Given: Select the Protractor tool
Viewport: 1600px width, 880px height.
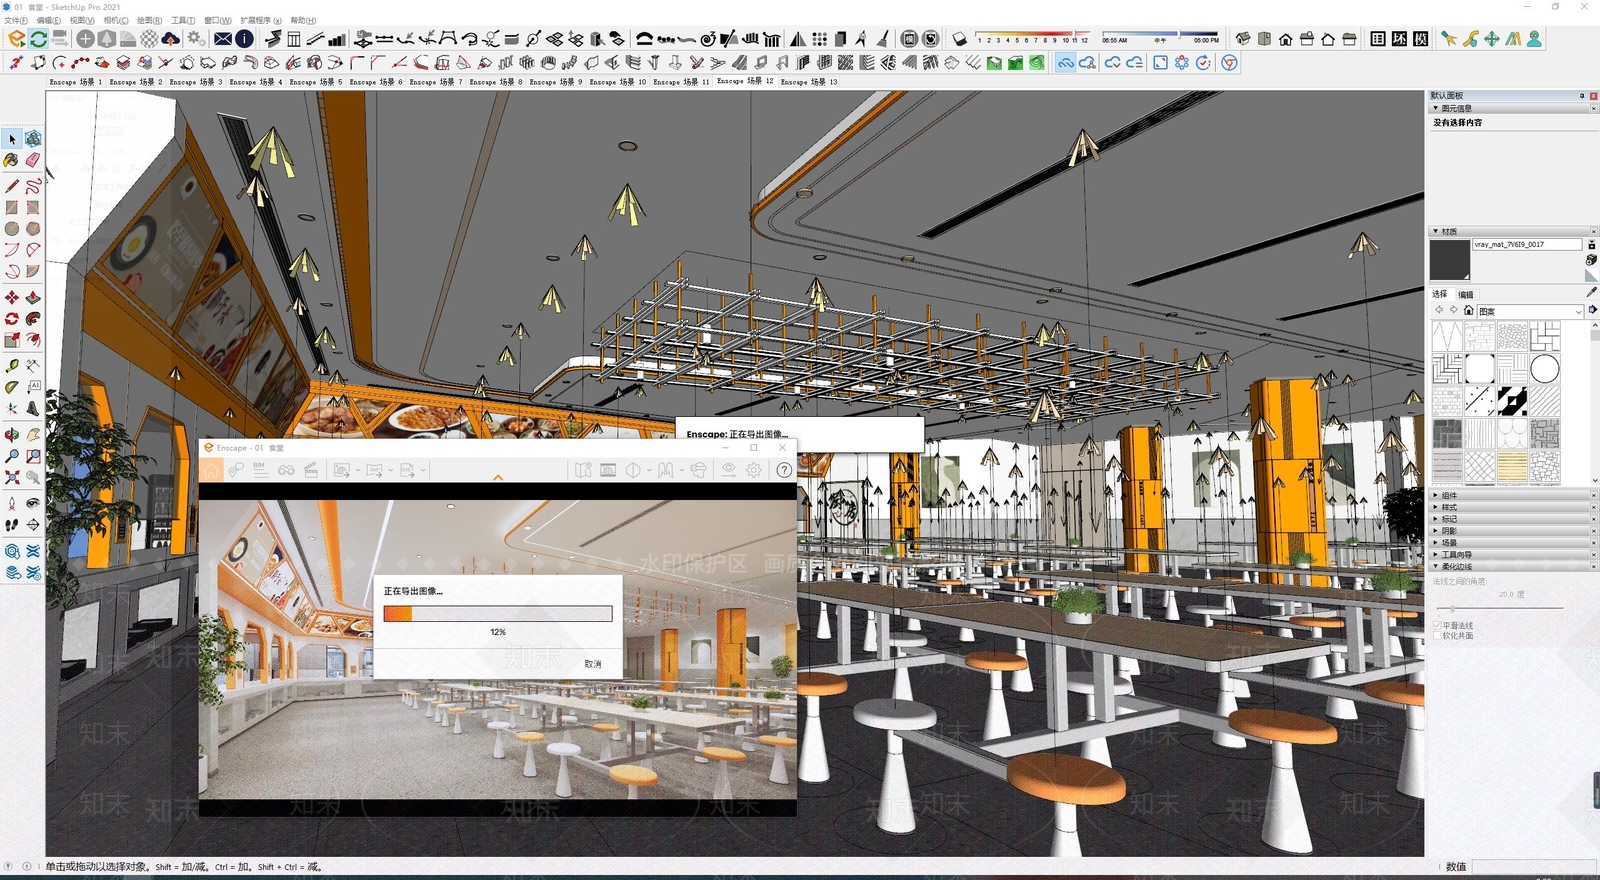Looking at the screenshot, I should [12, 387].
